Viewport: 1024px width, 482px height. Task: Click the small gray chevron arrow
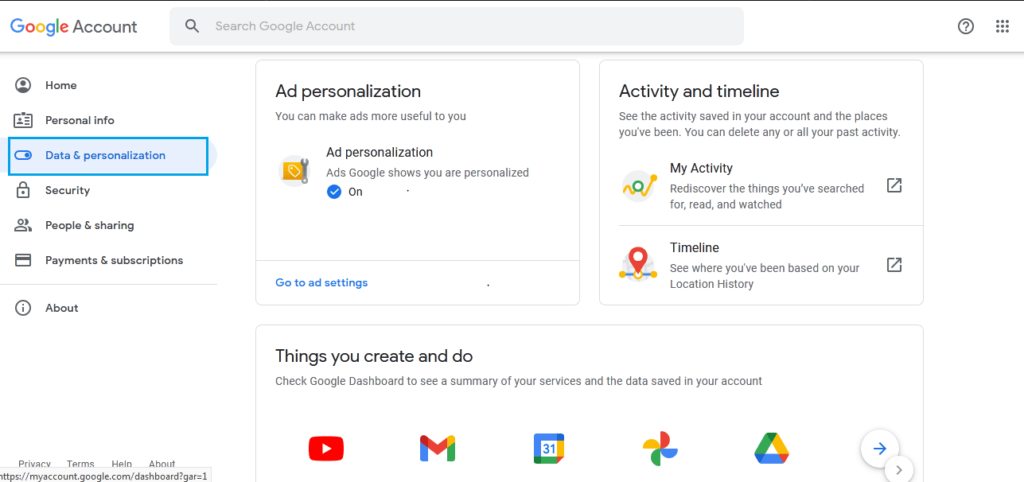pyautogui.click(x=899, y=469)
